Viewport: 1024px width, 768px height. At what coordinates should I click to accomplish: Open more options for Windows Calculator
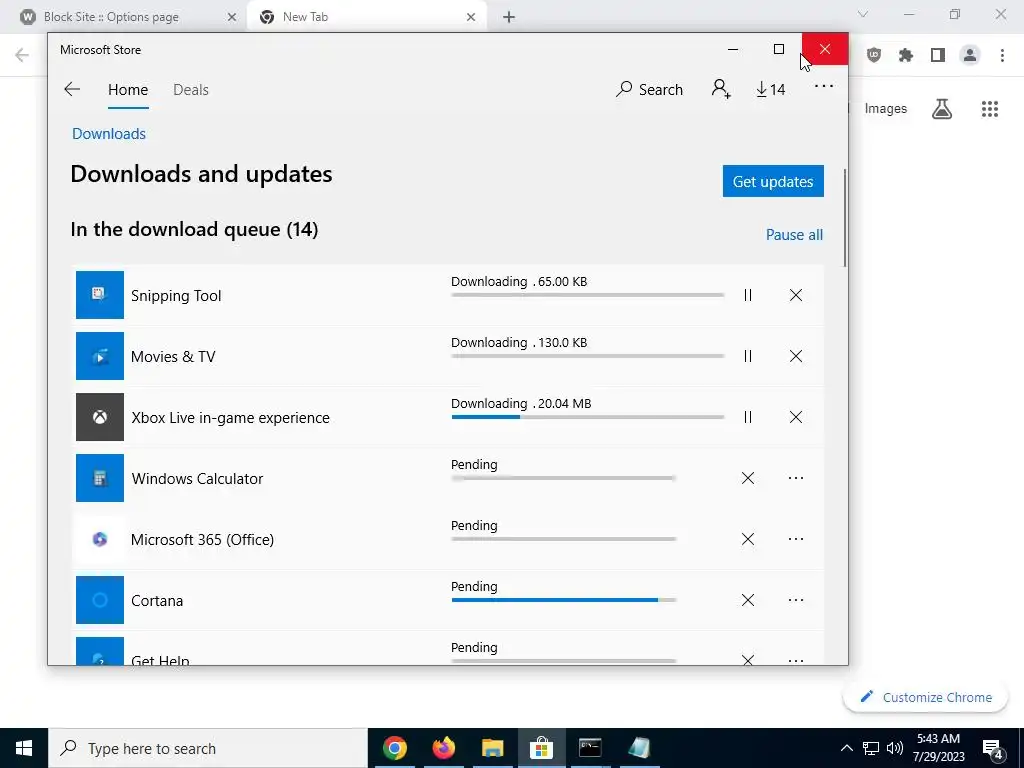click(795, 478)
